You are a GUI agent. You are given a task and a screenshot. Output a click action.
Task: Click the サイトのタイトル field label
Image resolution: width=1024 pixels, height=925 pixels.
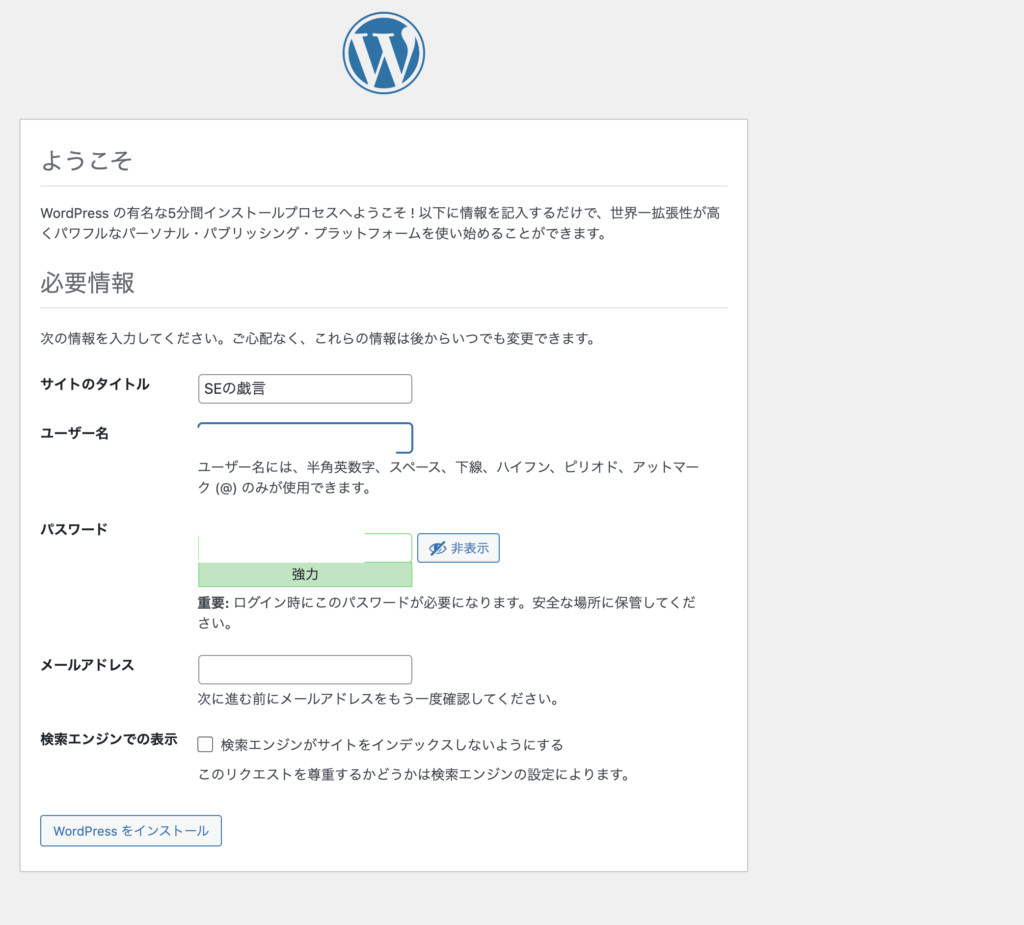click(x=95, y=384)
